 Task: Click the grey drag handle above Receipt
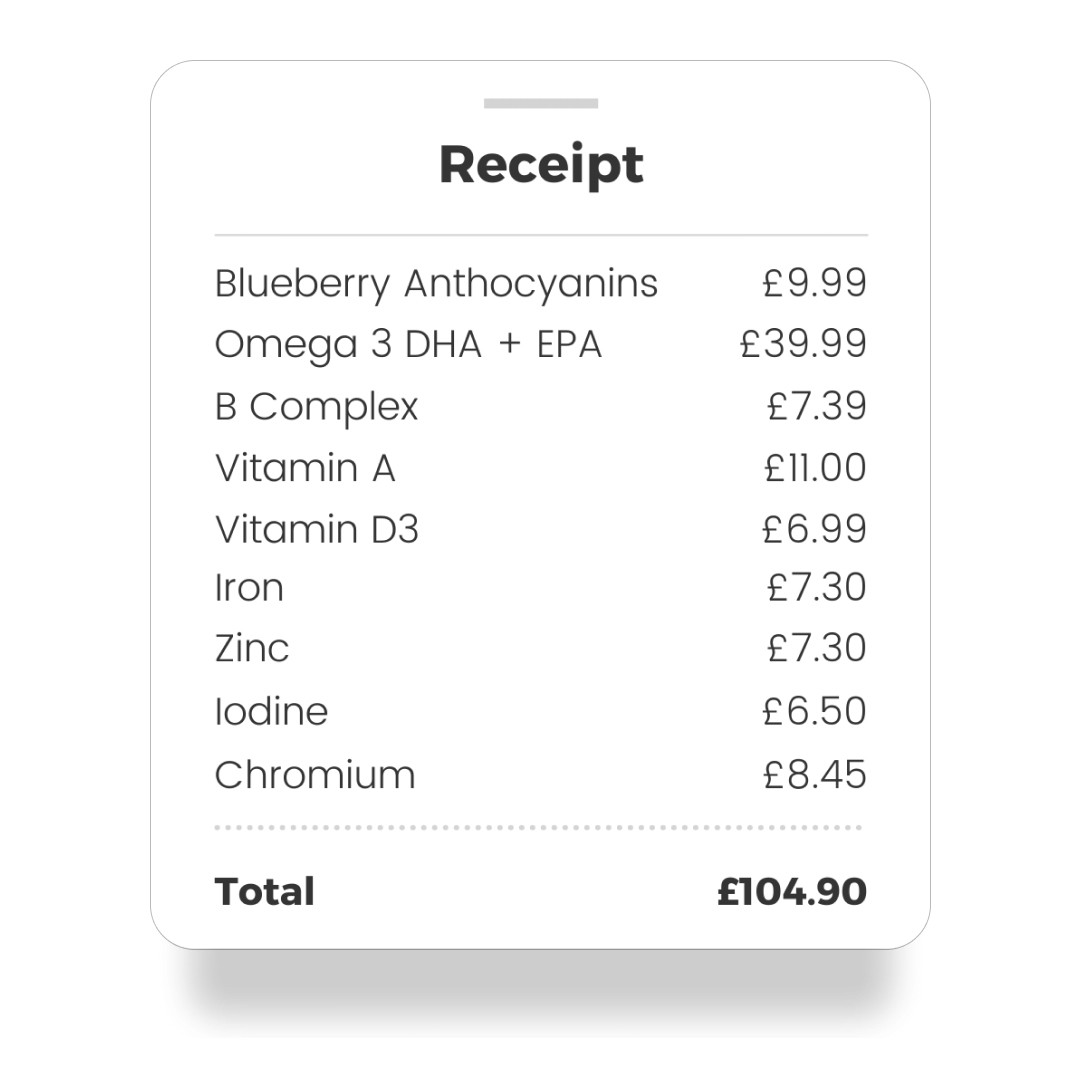[x=541, y=103]
